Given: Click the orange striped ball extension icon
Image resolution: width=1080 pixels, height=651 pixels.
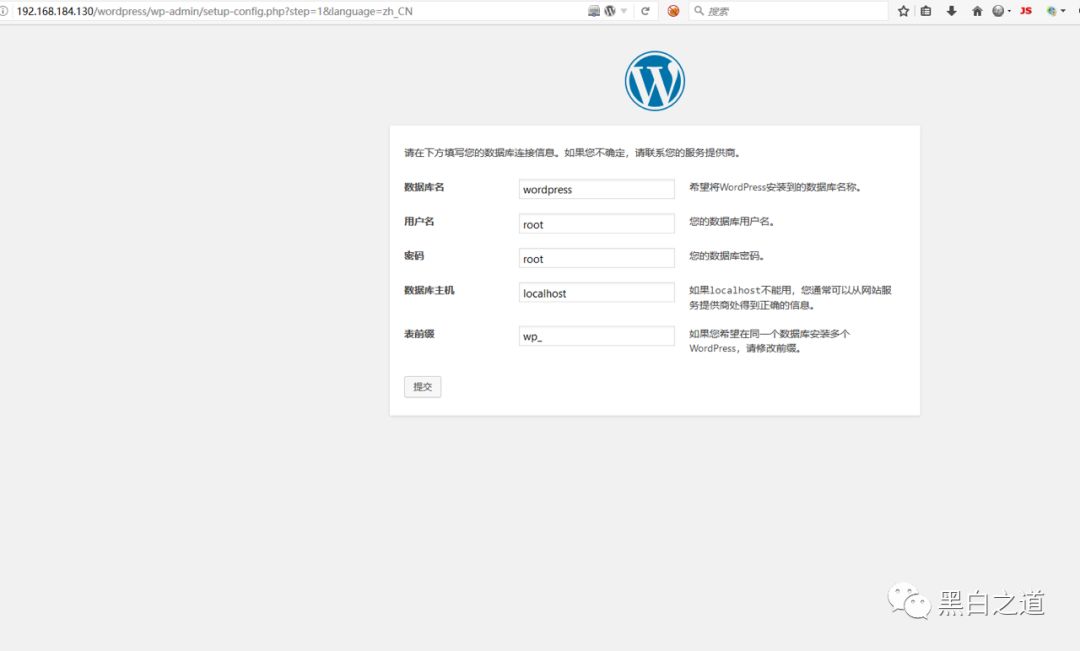Looking at the screenshot, I should [x=674, y=11].
